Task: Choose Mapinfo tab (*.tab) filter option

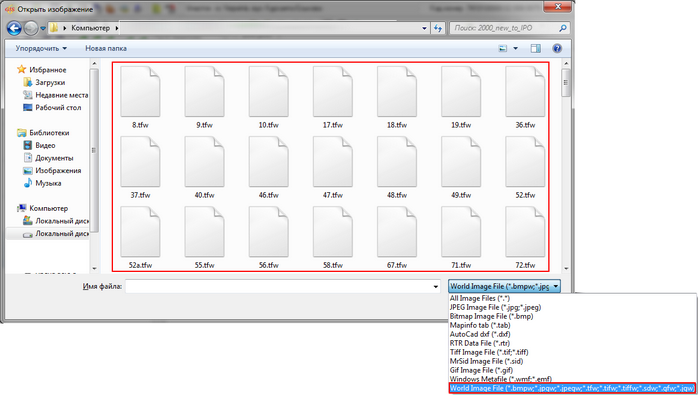Action: 480,325
